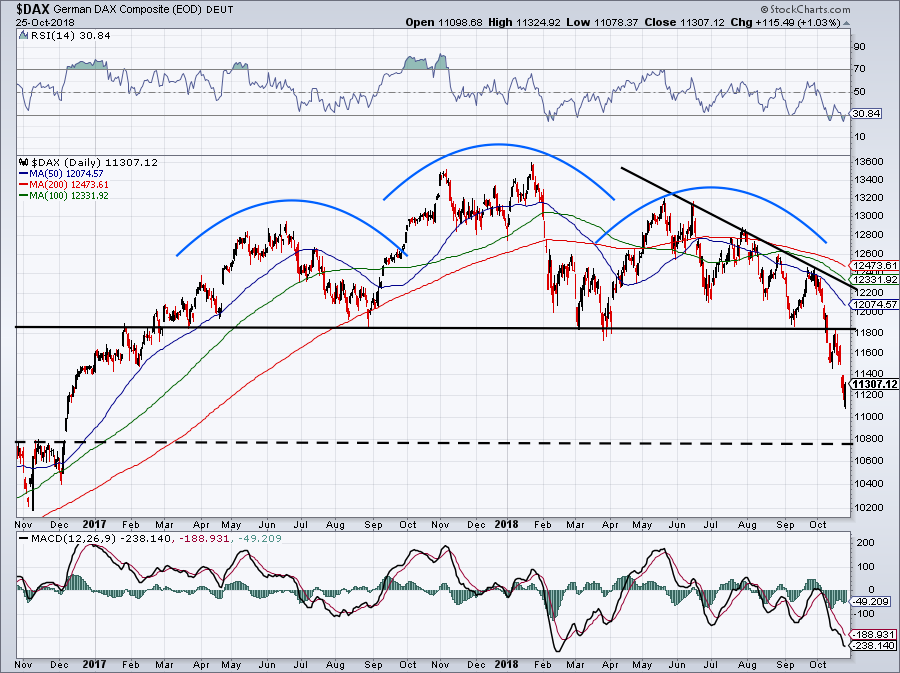Click the Chg +115.49 (+1.03%) value
900x673 pixels.
(x=785, y=22)
